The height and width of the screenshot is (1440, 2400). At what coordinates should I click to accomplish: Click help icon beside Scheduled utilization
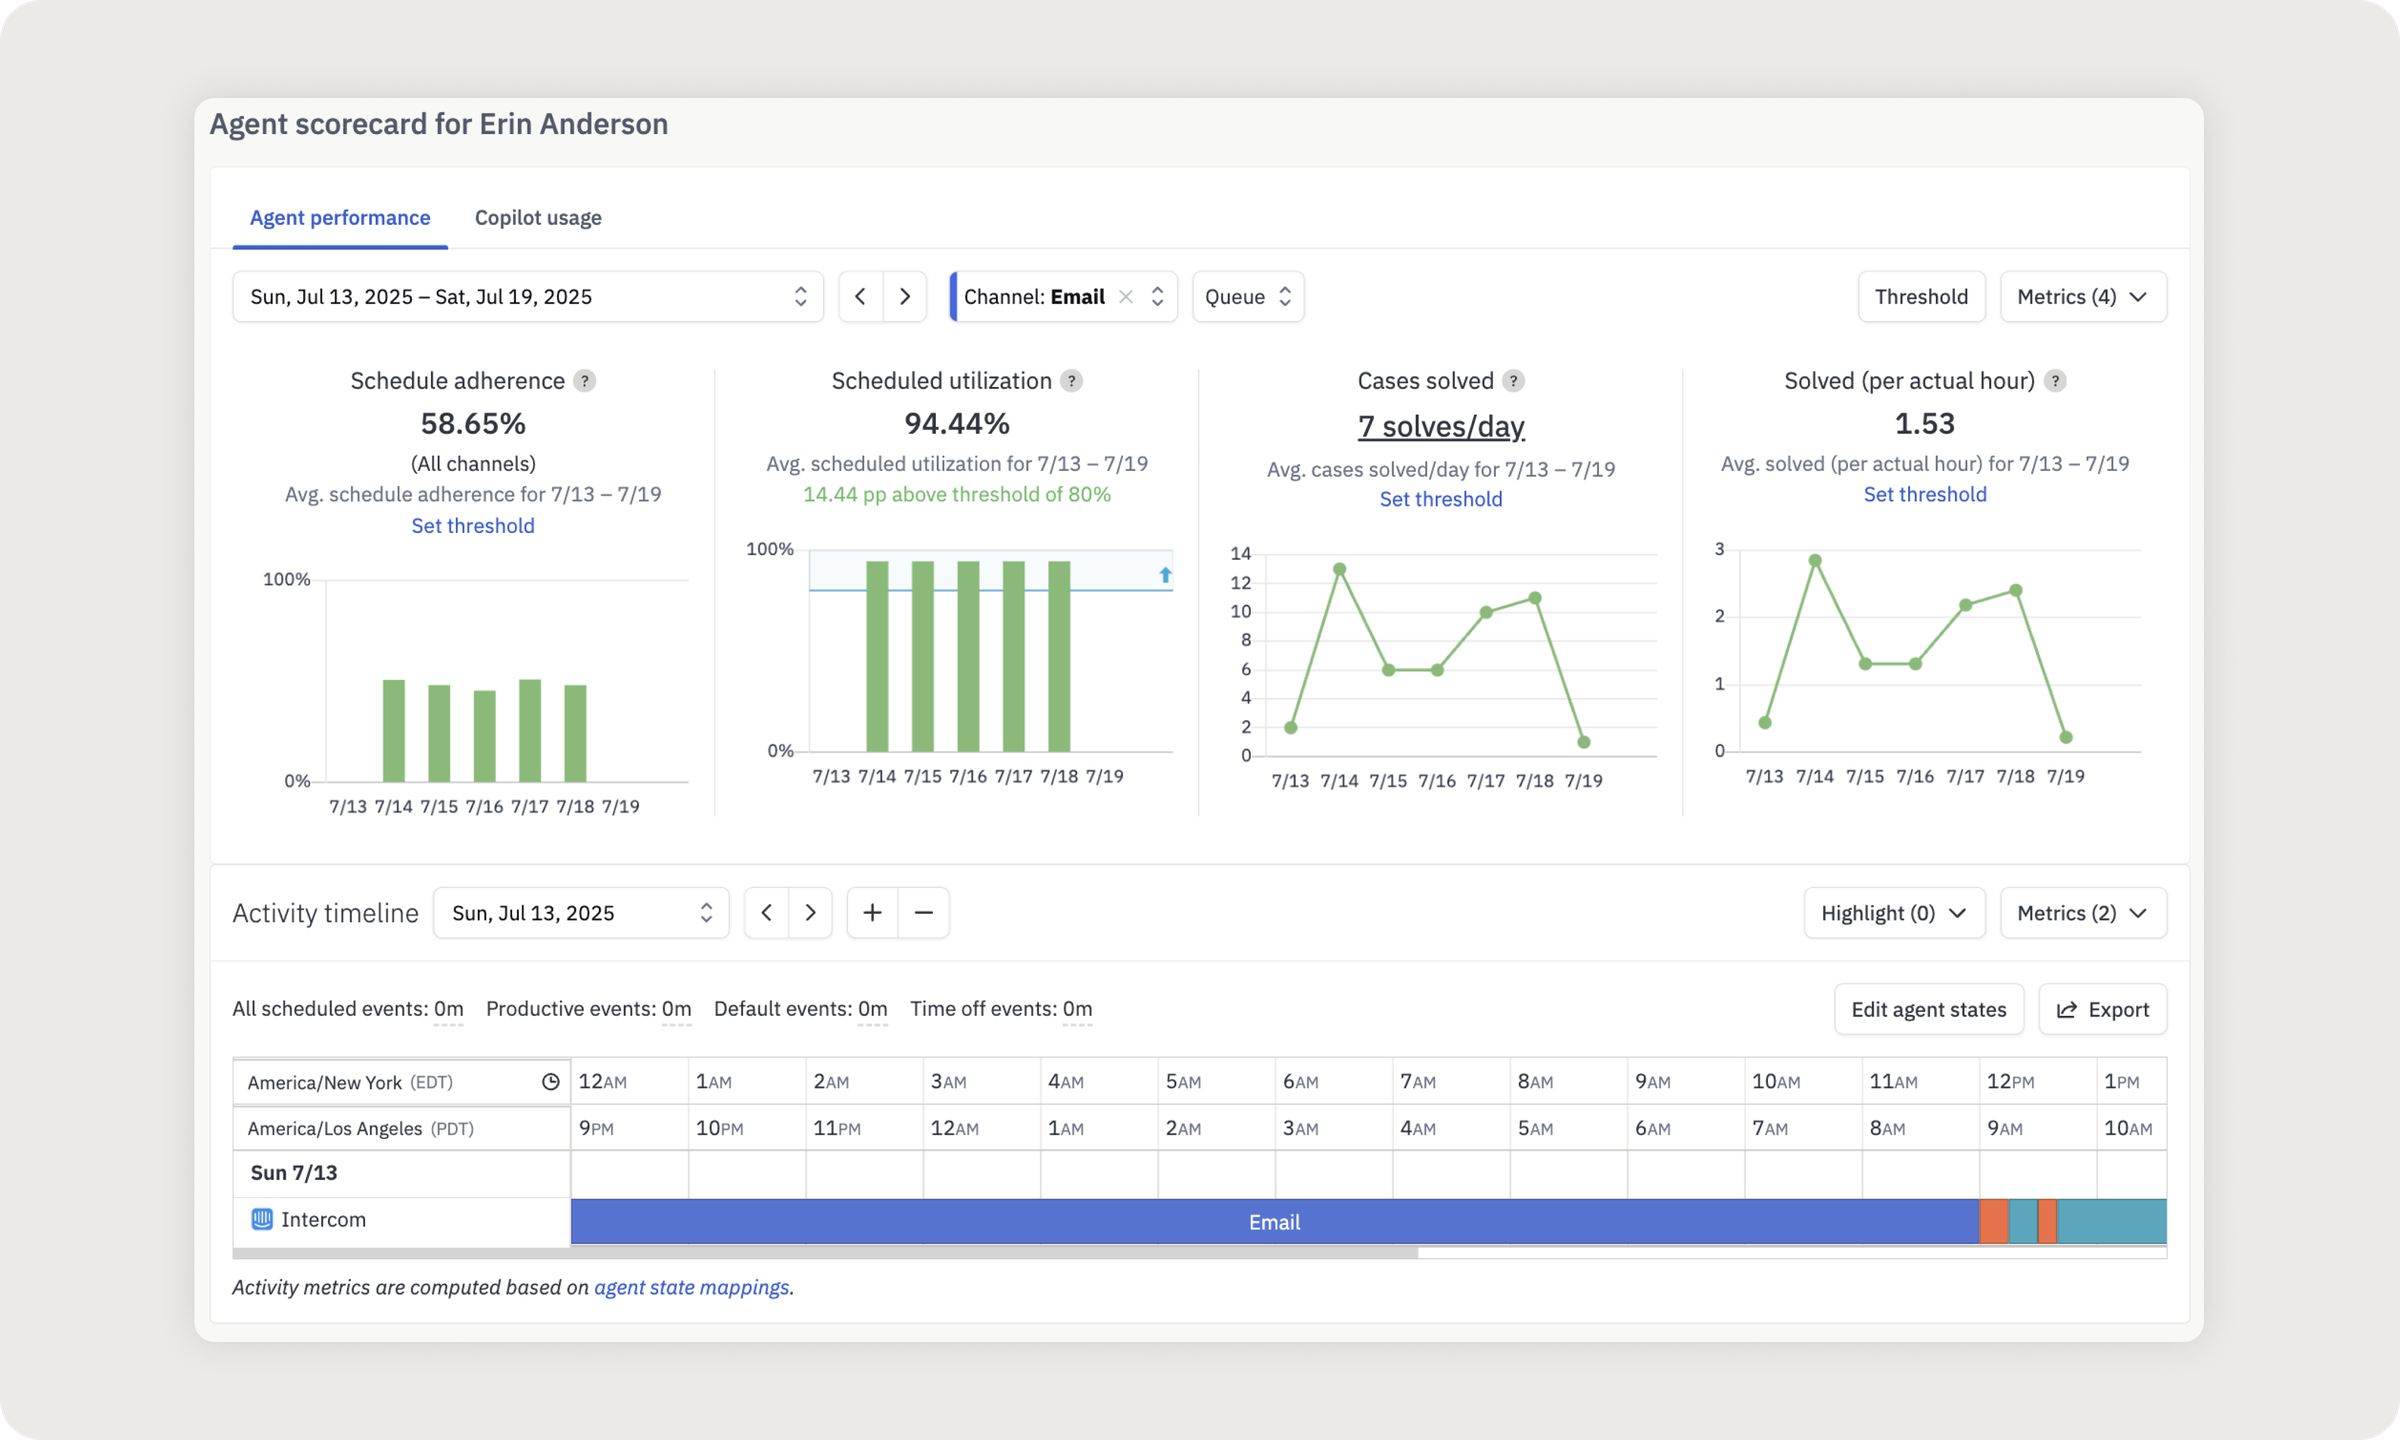pyautogui.click(x=1071, y=381)
